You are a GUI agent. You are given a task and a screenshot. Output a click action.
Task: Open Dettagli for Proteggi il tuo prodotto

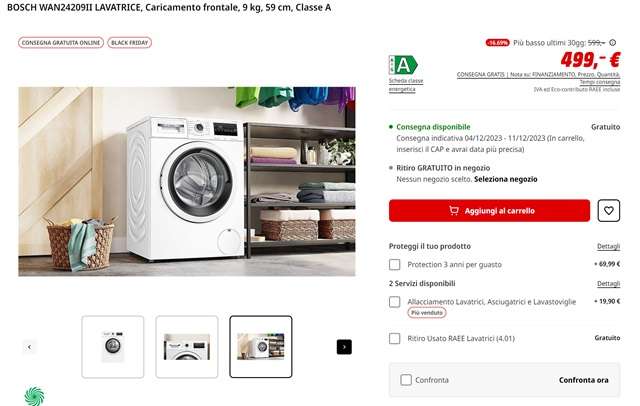pyautogui.click(x=608, y=246)
